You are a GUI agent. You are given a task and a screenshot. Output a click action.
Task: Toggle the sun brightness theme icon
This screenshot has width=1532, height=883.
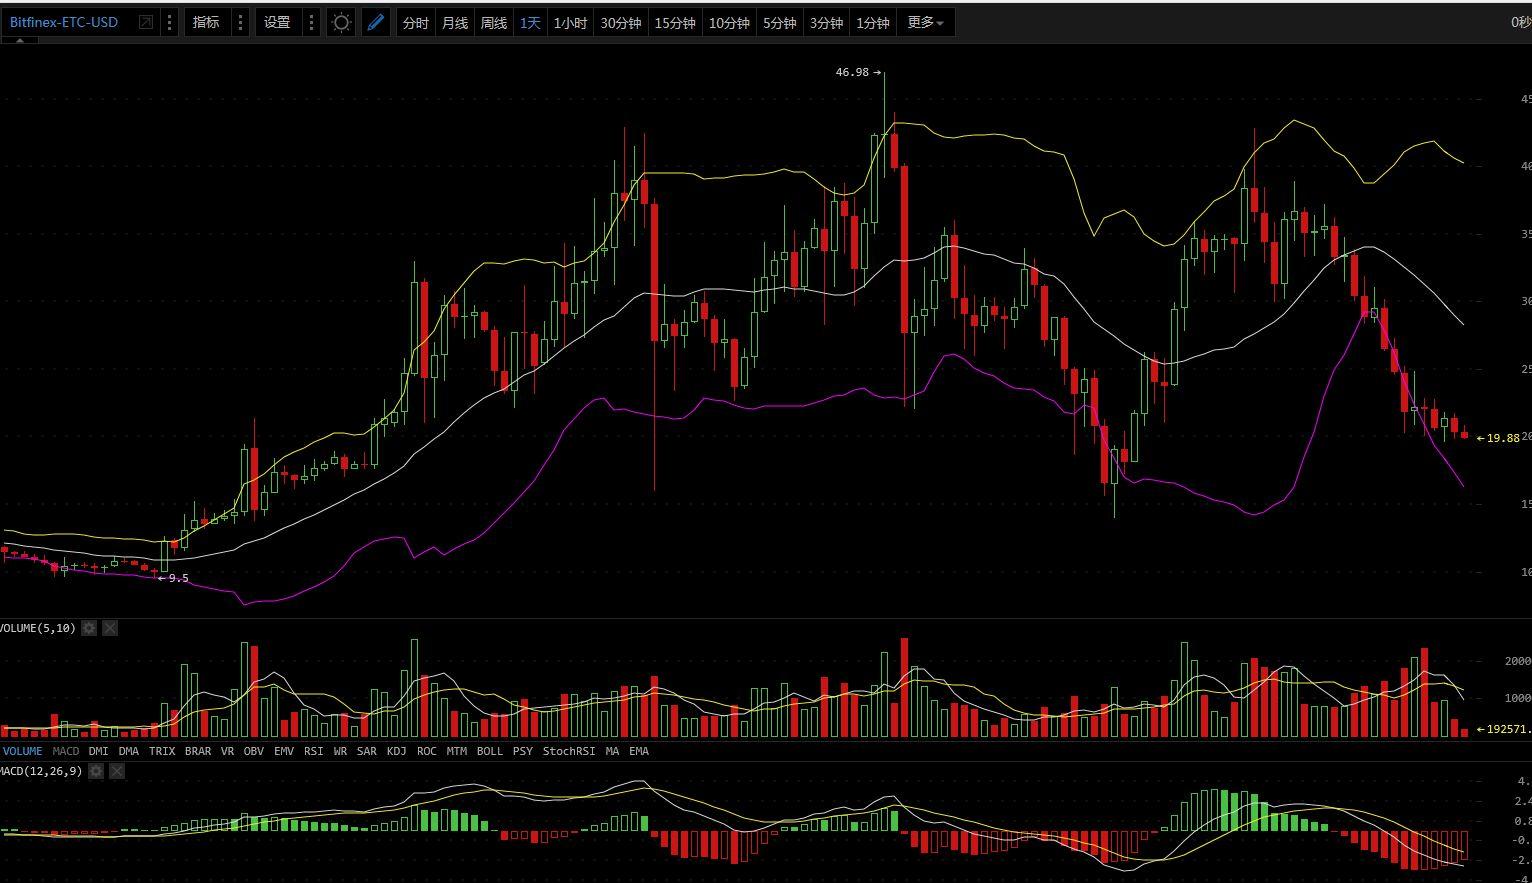[x=342, y=22]
